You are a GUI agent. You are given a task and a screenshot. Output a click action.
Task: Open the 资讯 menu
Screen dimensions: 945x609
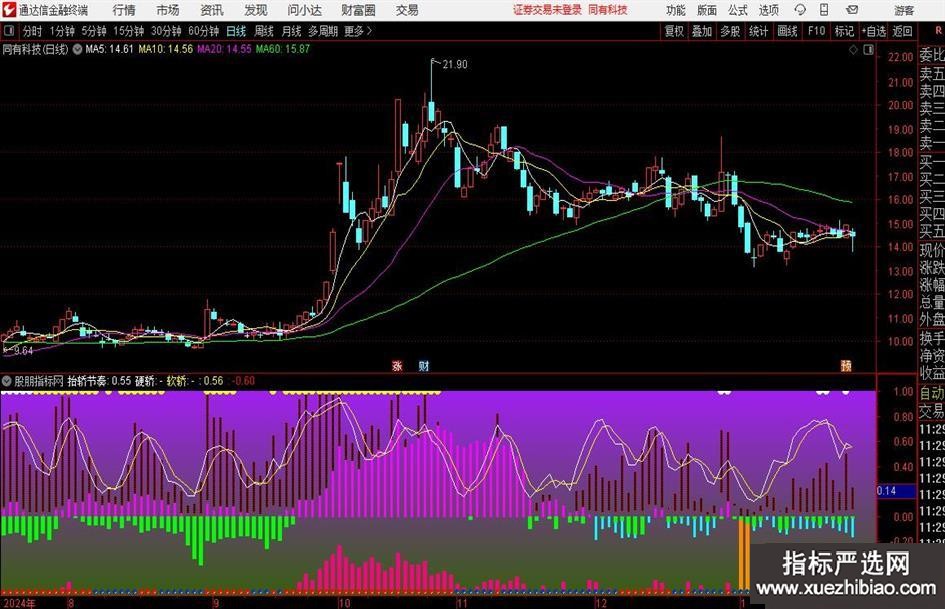click(212, 10)
